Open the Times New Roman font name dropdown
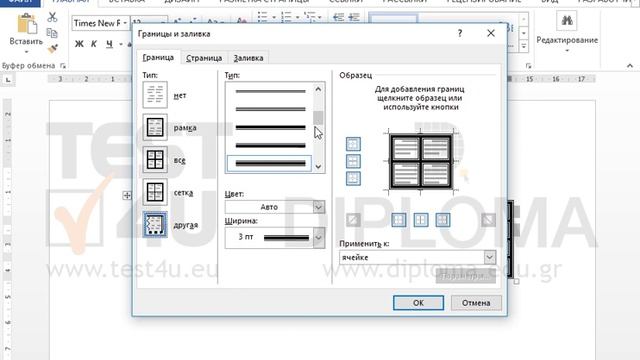Screen dimensions: 640x360 (125, 23)
